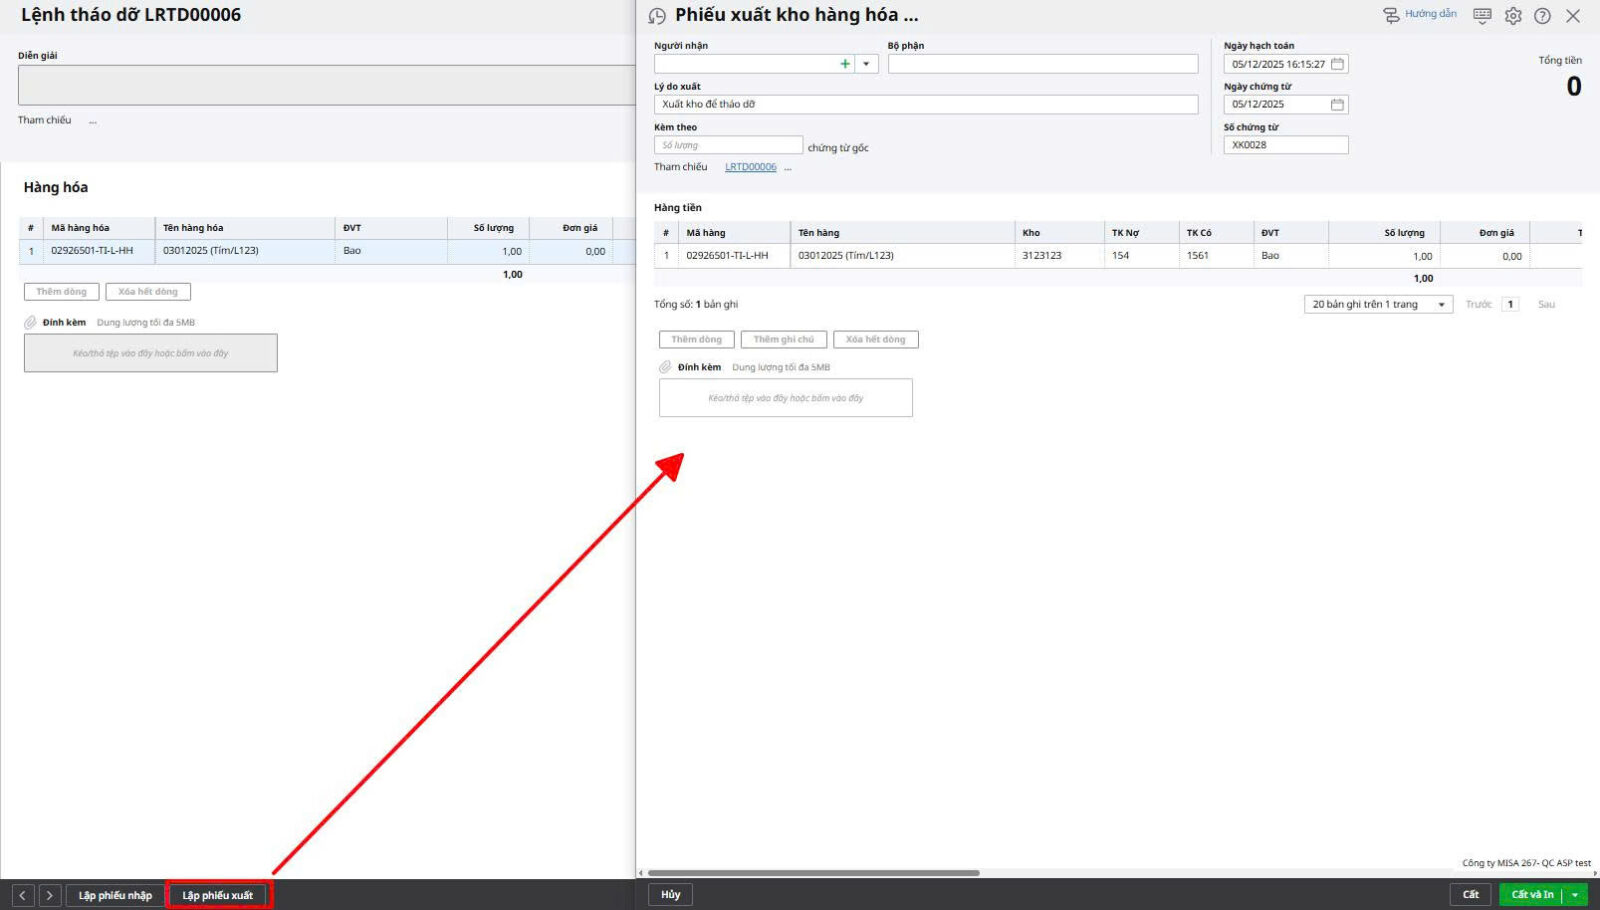Click the horizontal scrollbar under the voucher
1600x910 pixels.
tap(813, 873)
